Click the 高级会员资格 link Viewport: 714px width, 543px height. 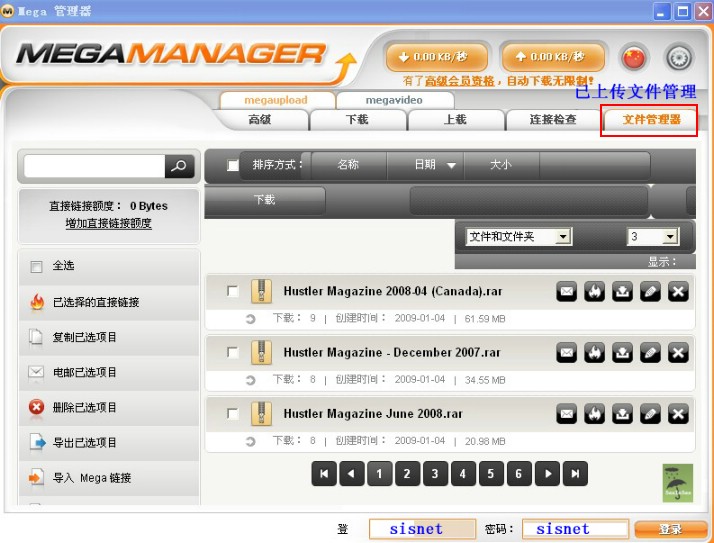coord(459,82)
